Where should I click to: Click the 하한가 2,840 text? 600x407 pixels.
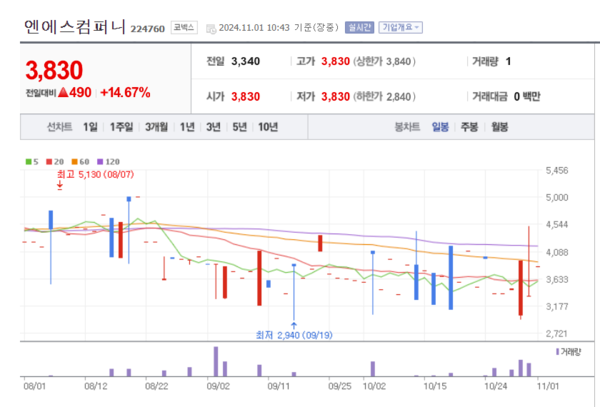(384, 97)
